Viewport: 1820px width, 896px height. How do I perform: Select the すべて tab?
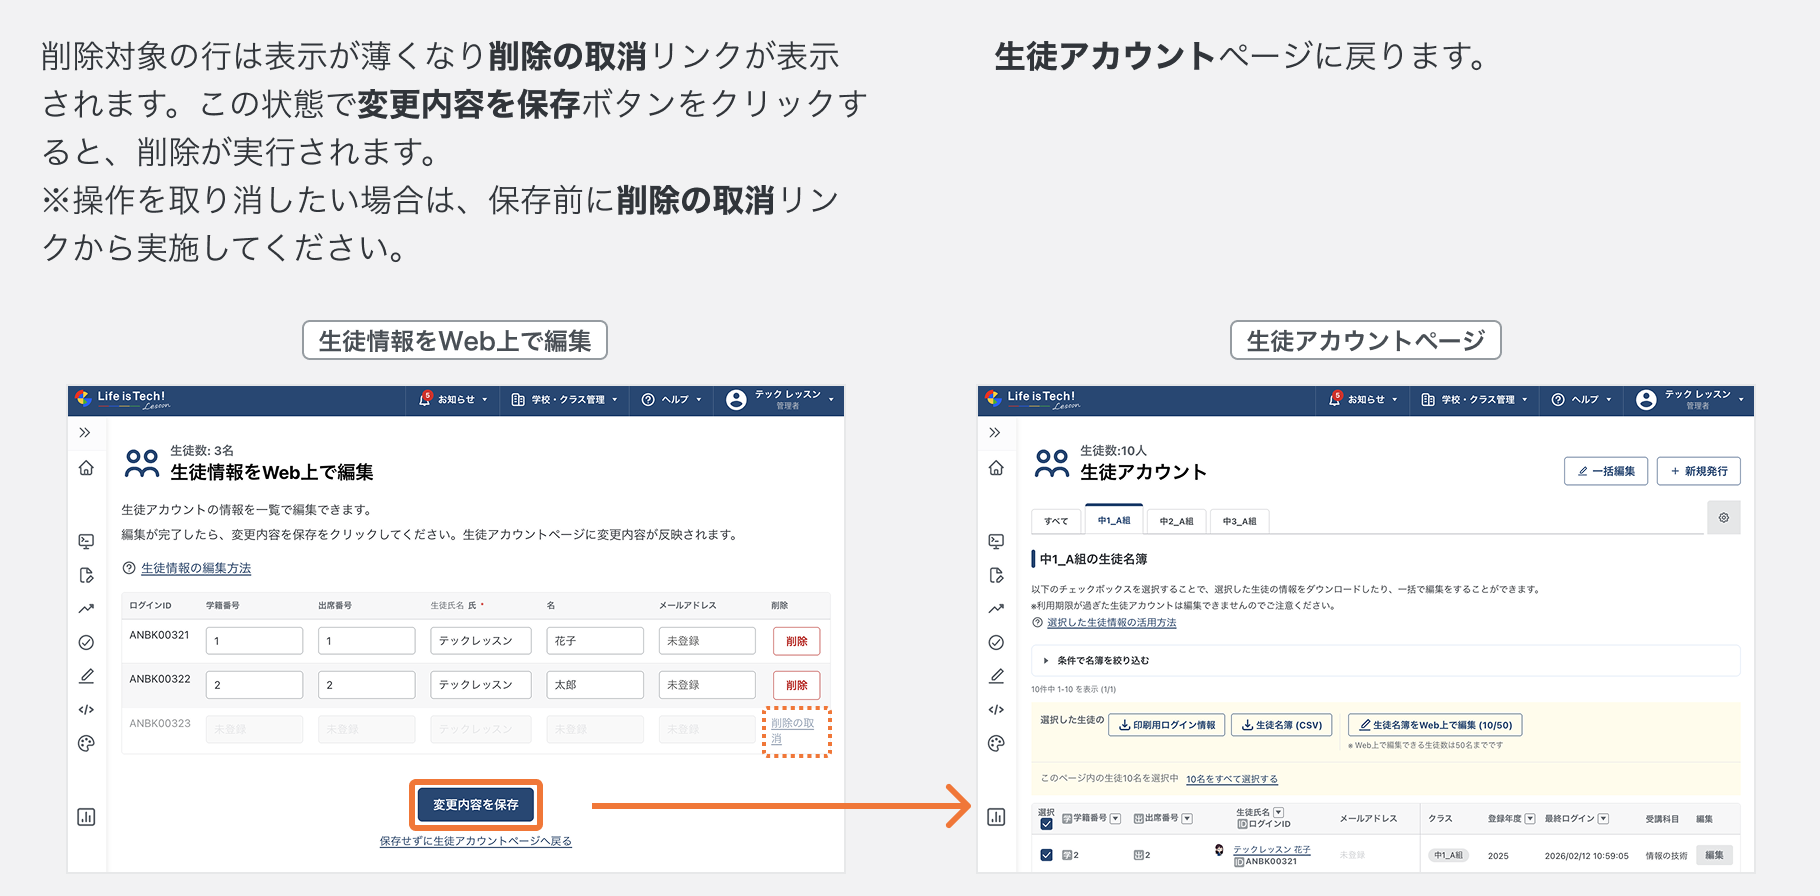coord(1056,521)
